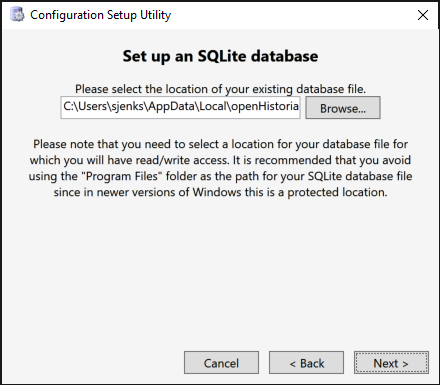Screen dimensions: 440x385
Task: Click the word "openHistoria" in path field
Action: click(265, 106)
